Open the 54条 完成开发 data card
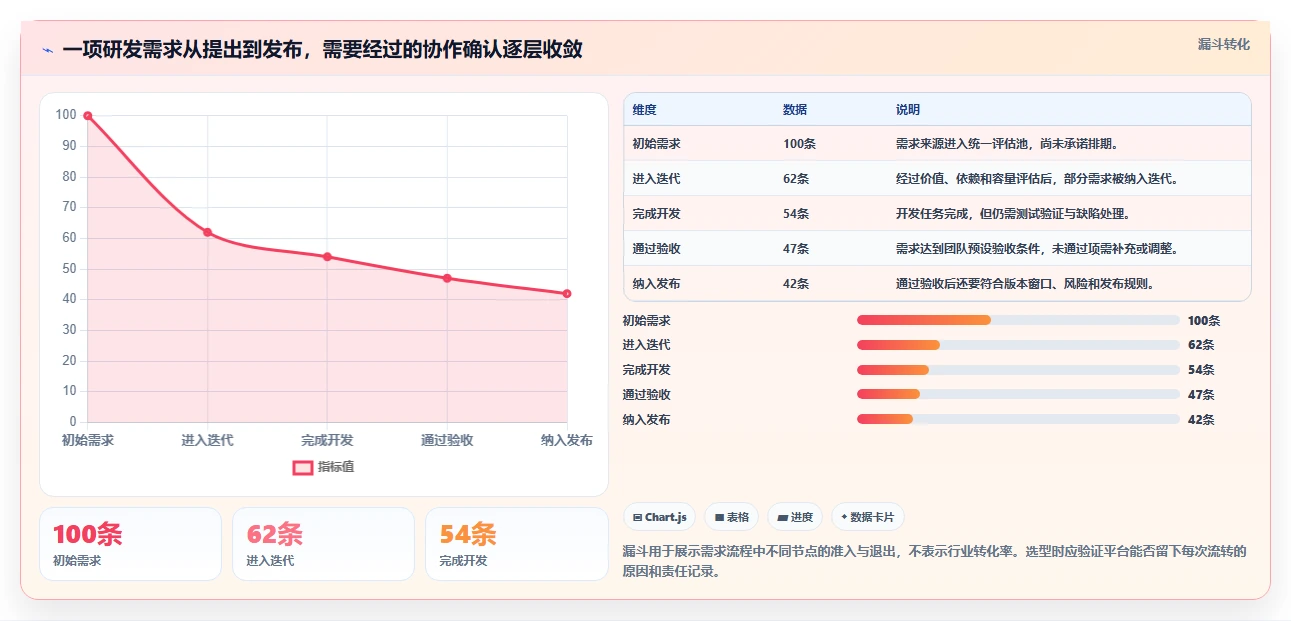The width and height of the screenshot is (1291, 621). (x=517, y=544)
